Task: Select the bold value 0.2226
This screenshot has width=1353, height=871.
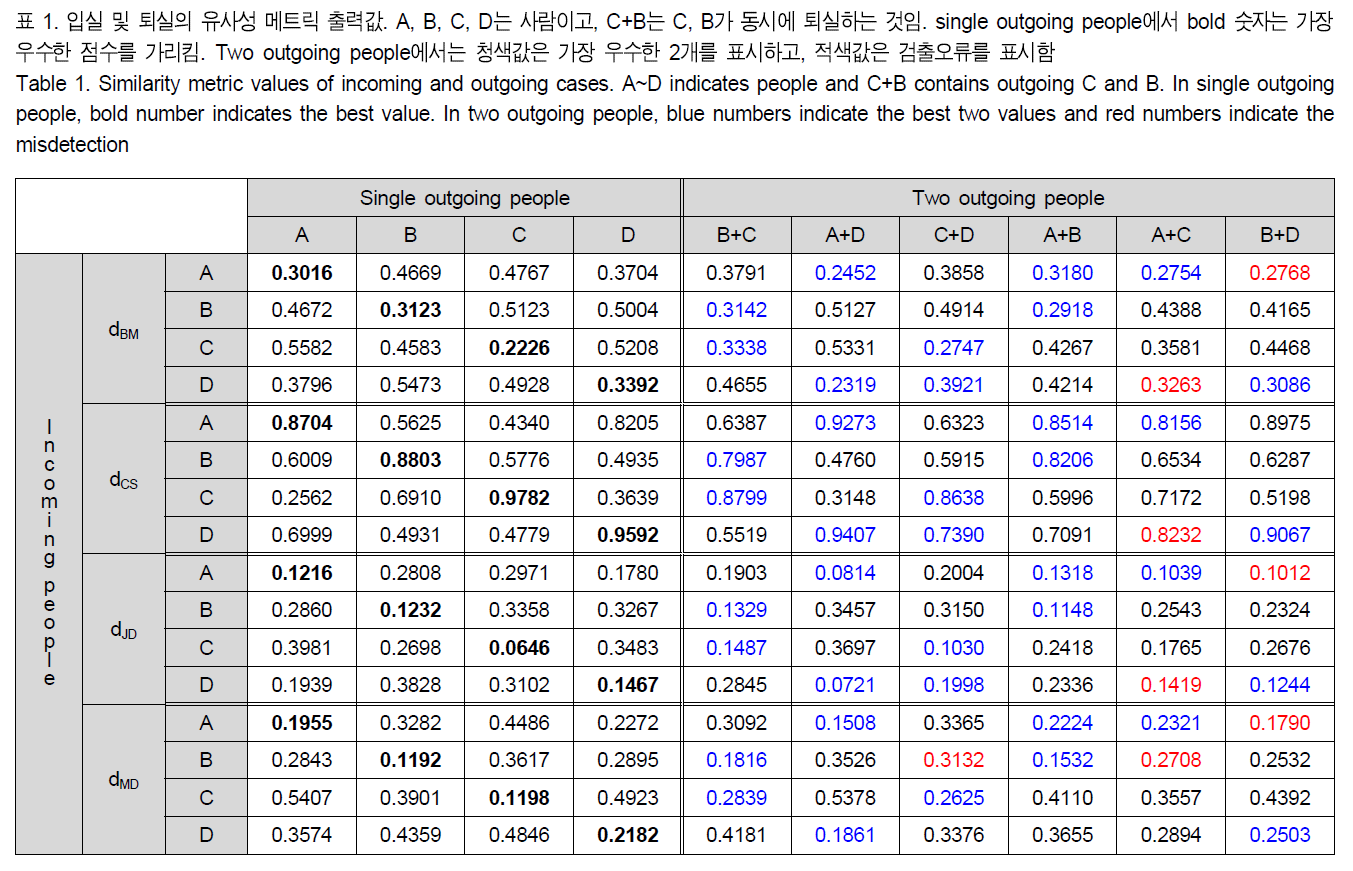Action: [x=519, y=348]
